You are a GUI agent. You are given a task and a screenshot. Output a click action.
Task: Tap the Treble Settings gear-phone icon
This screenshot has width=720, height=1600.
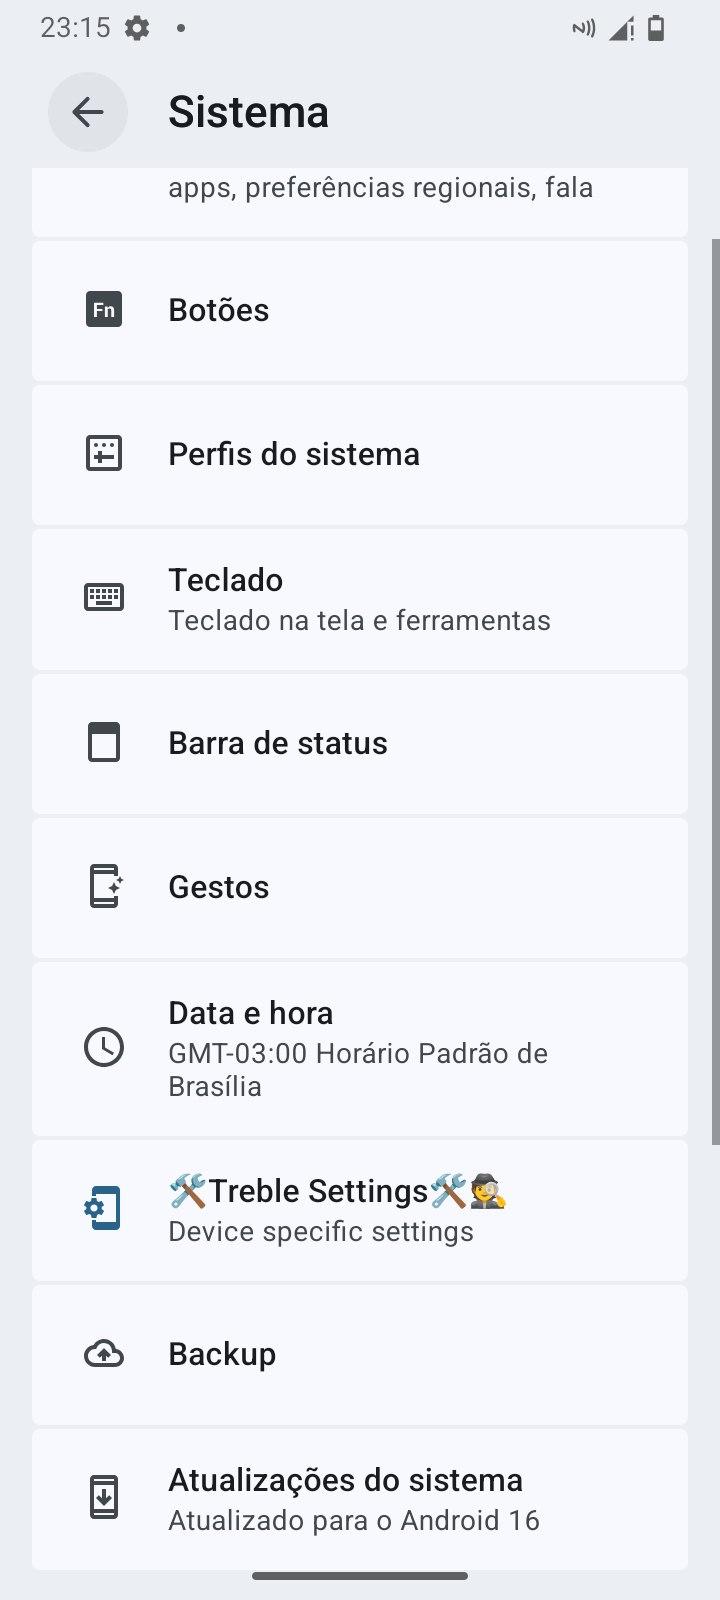(104, 1209)
